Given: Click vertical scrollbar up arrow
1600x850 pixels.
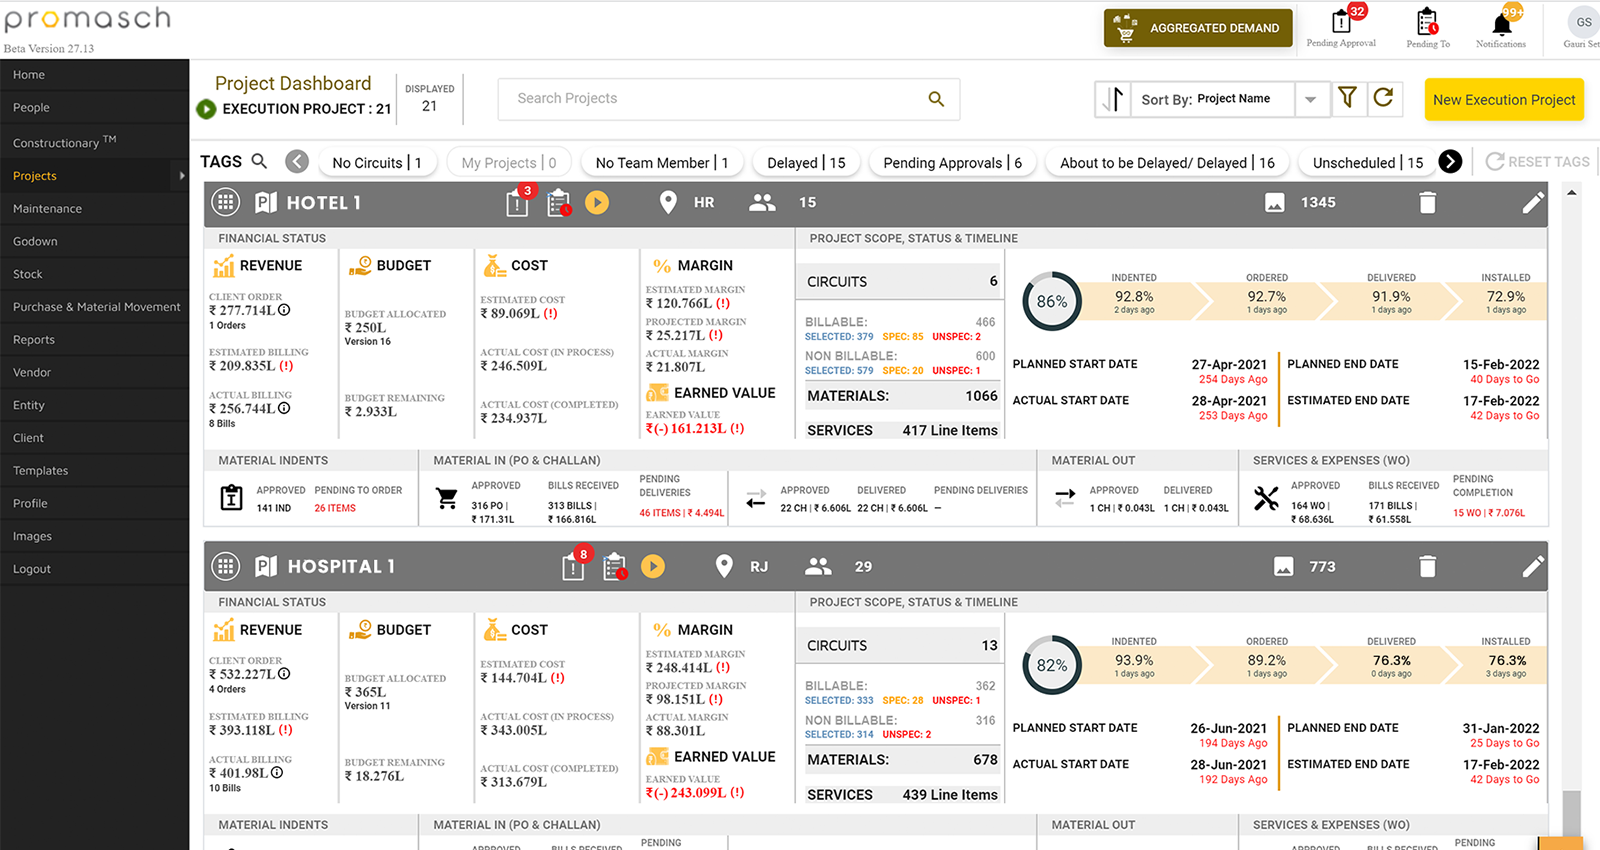Looking at the screenshot, I should pyautogui.click(x=1572, y=192).
